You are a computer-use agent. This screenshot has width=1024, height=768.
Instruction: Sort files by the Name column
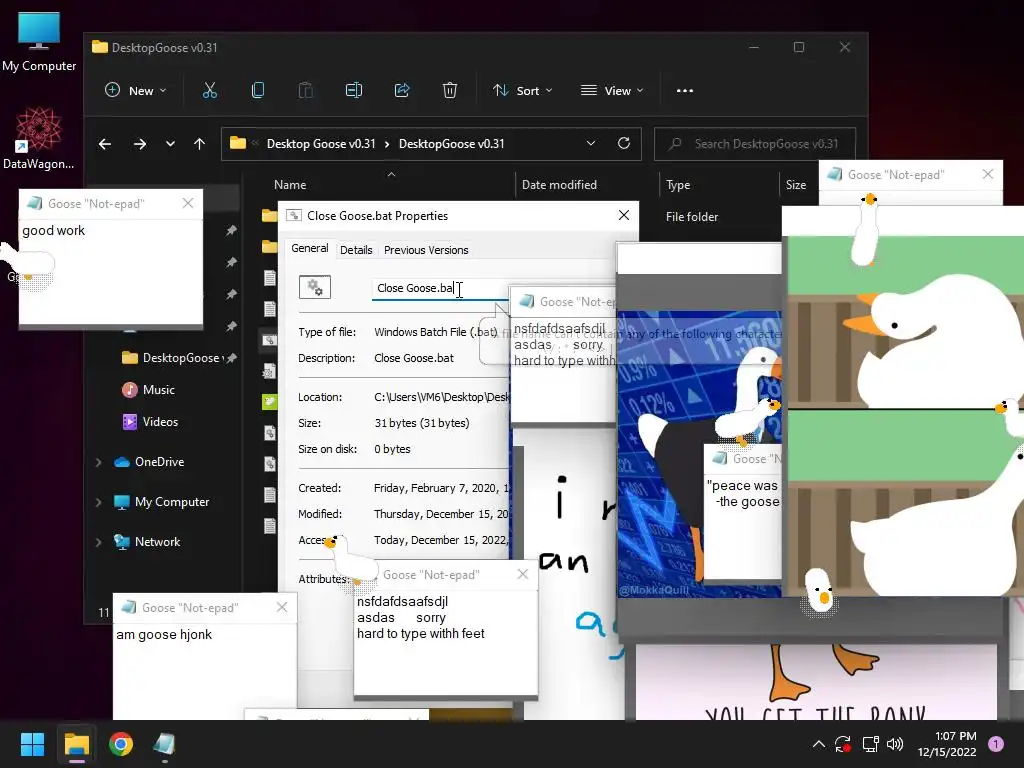point(290,185)
